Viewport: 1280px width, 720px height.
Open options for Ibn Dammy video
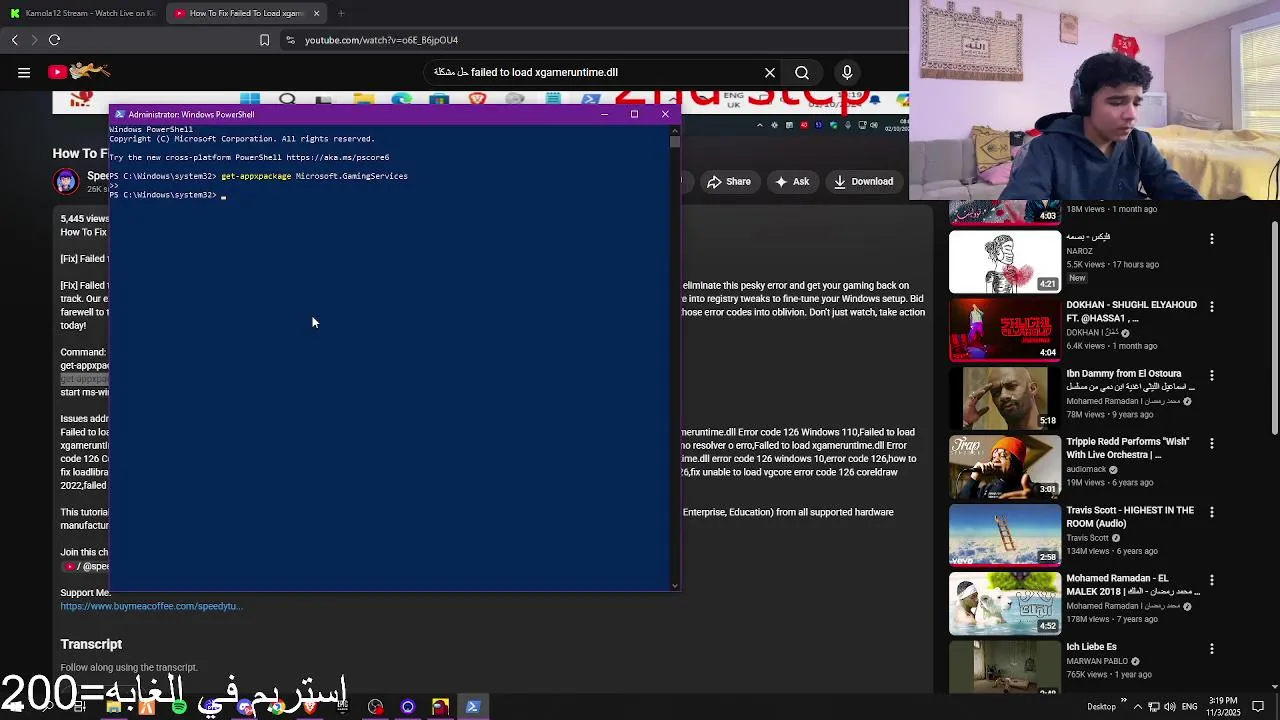(x=1212, y=376)
